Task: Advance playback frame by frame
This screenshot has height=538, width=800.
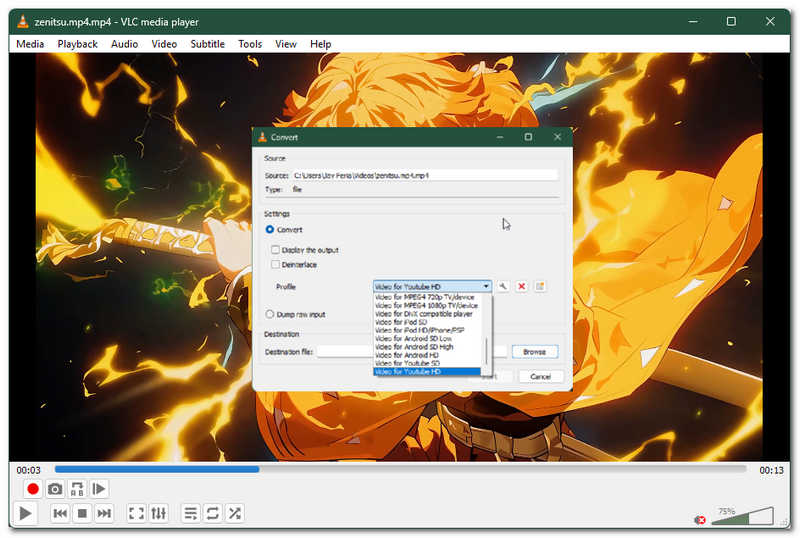Action: pyautogui.click(x=99, y=489)
